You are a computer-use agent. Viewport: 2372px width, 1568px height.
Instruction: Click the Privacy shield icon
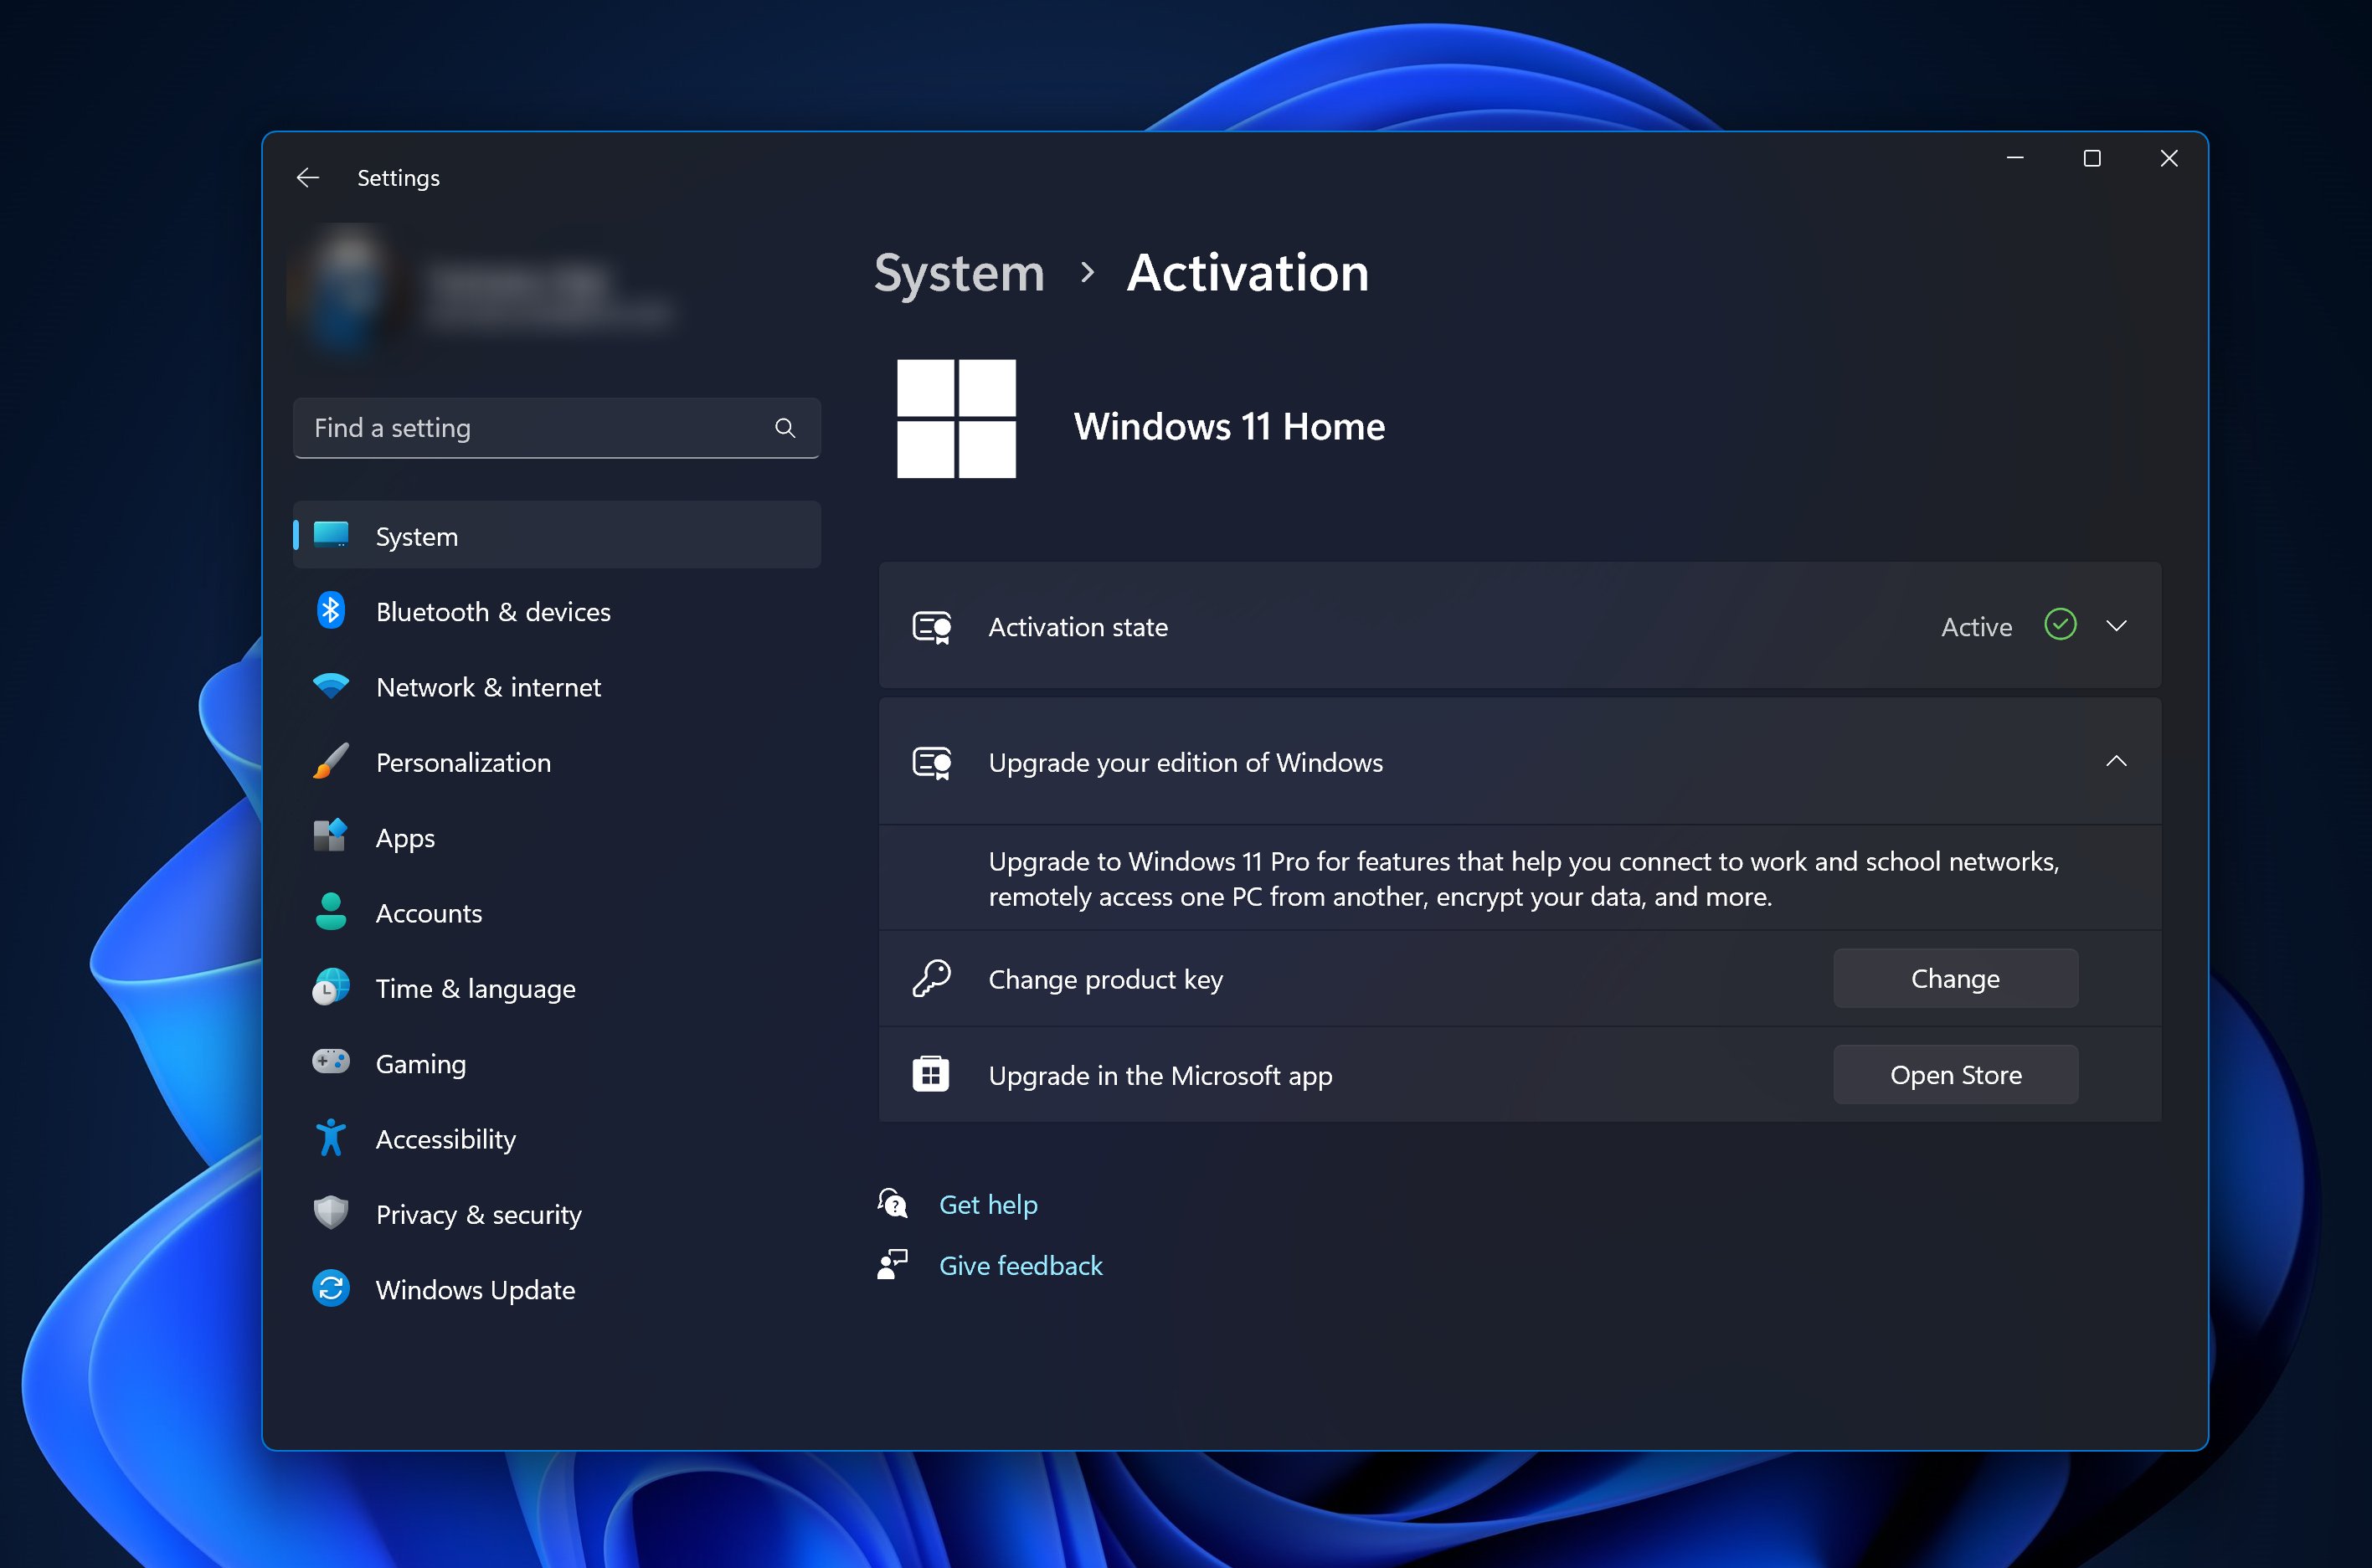(x=331, y=1213)
